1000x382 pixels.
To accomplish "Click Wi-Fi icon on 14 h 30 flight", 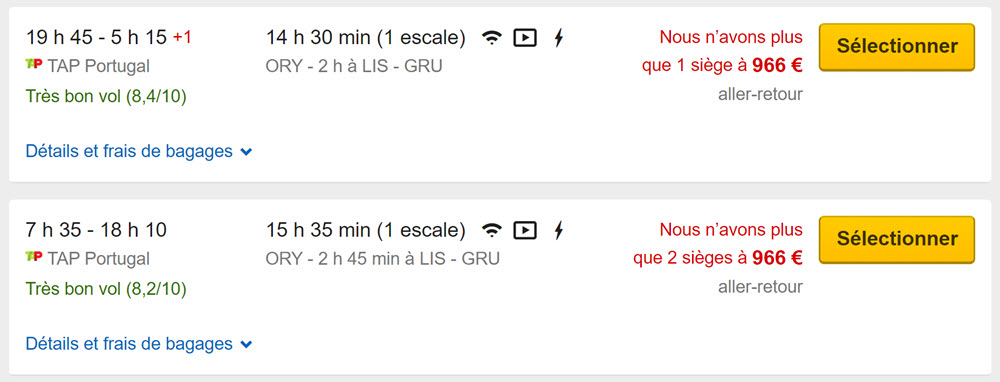I will tap(491, 38).
